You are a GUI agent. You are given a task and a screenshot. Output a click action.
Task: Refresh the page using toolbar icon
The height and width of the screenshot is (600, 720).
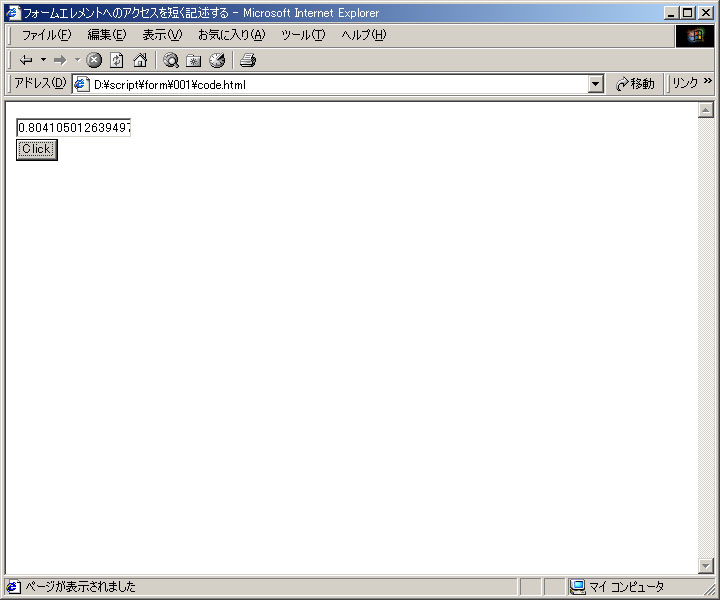(x=117, y=60)
